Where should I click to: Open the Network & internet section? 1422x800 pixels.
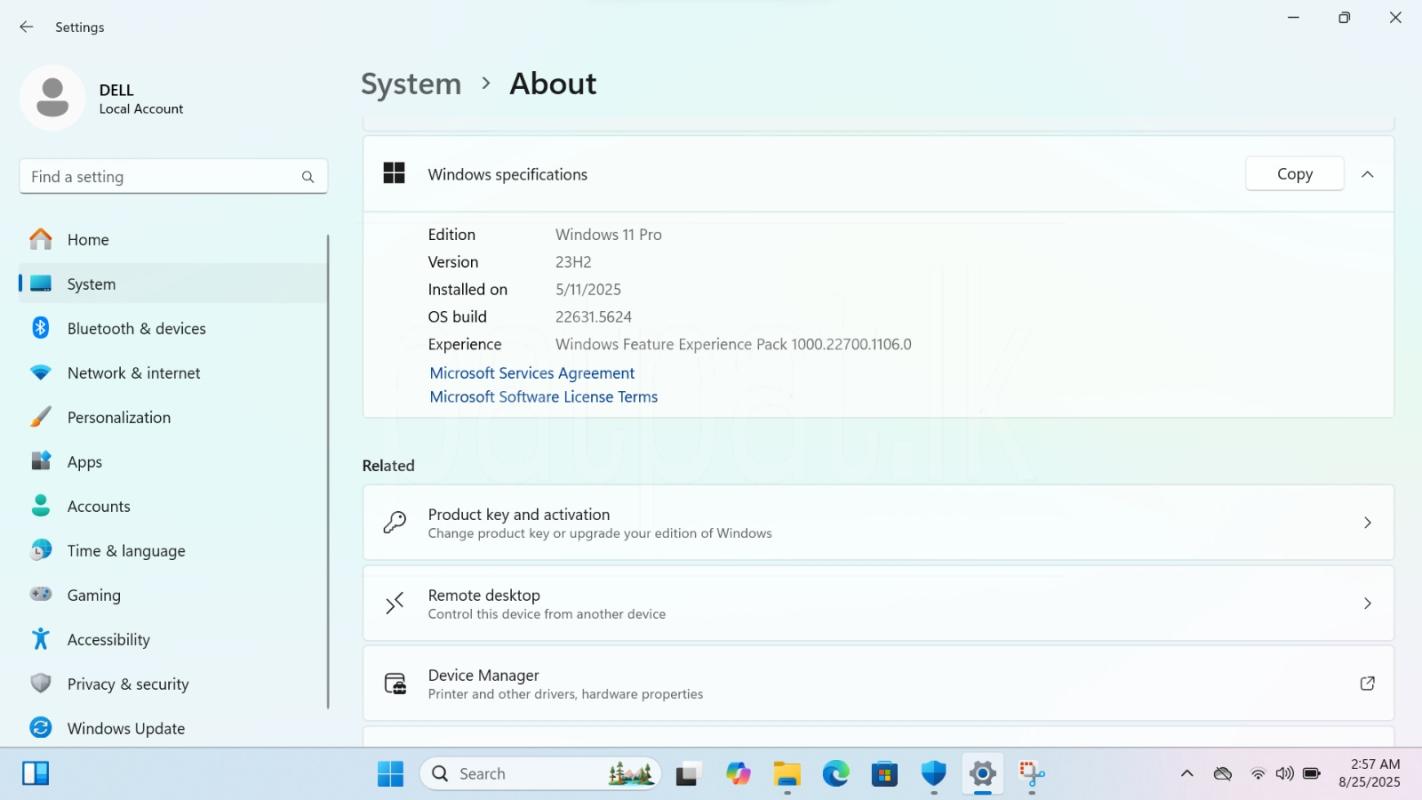click(133, 373)
